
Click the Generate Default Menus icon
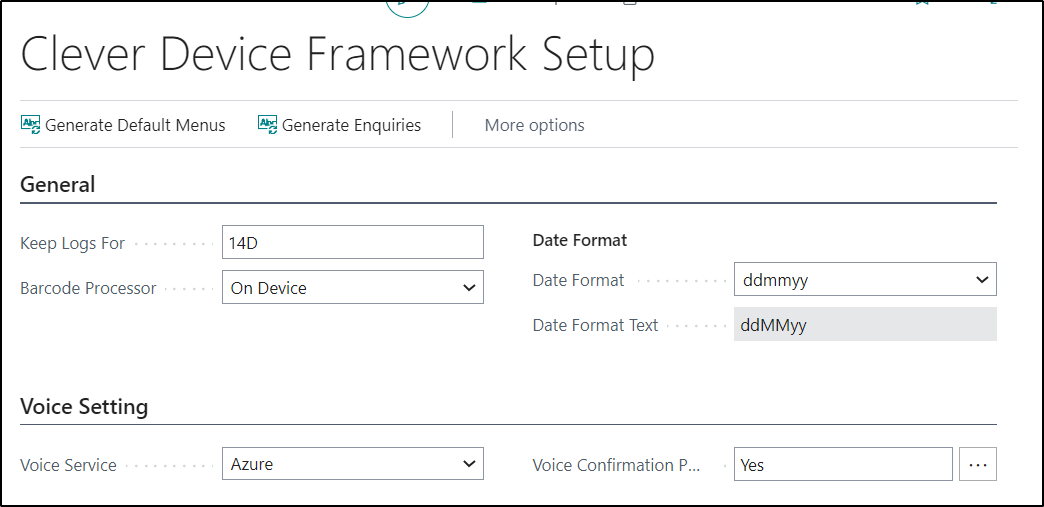(31, 125)
